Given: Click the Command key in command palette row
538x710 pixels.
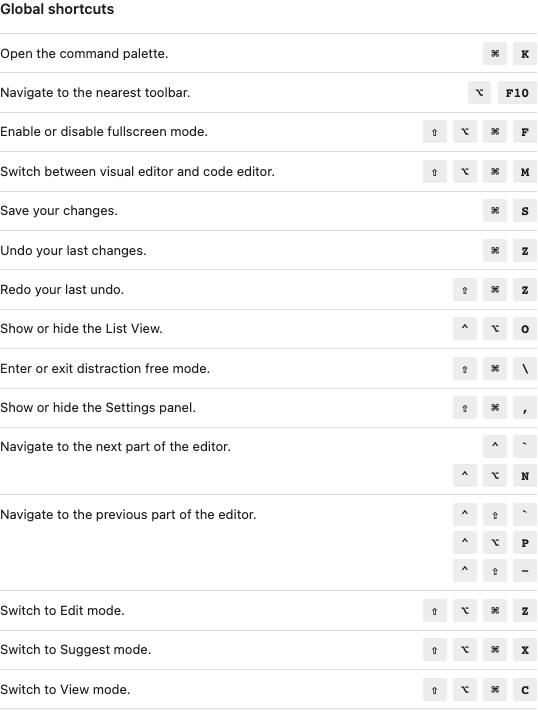Looking at the screenshot, I should coord(495,54).
